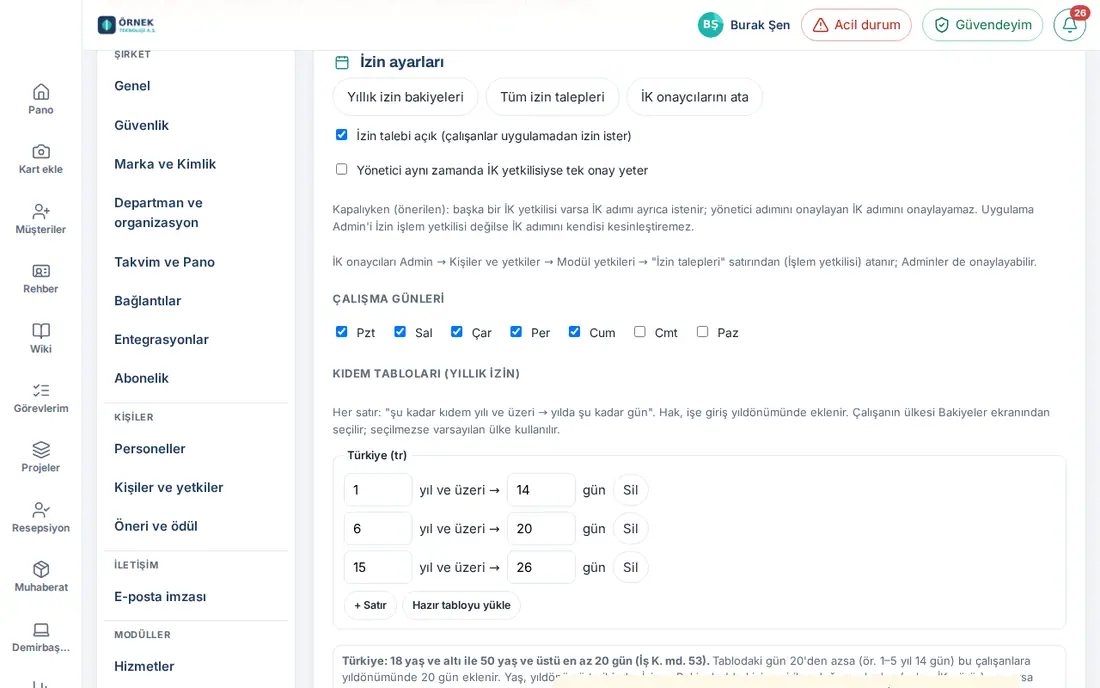Uncheck the Çar working day
1100x688 pixels.
click(x=457, y=332)
